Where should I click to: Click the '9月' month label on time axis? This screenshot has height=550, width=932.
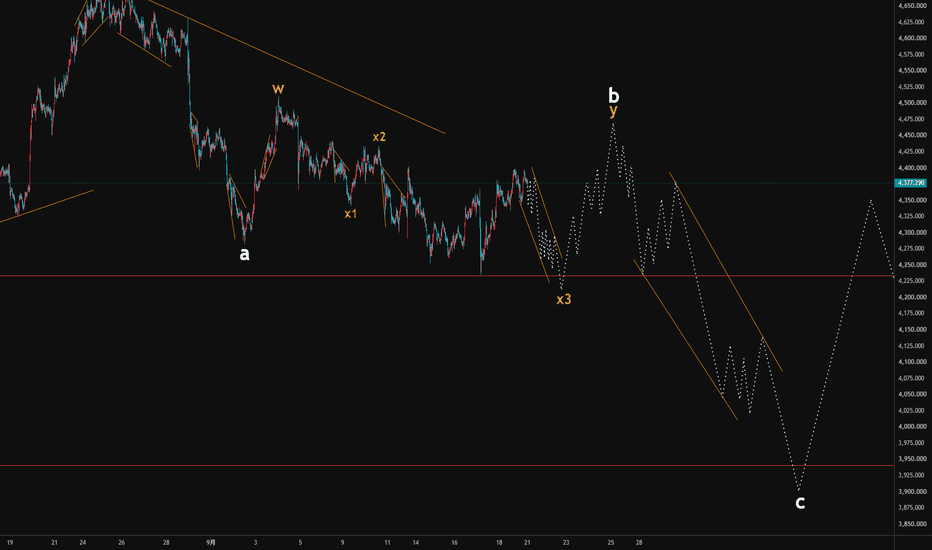click(x=211, y=542)
